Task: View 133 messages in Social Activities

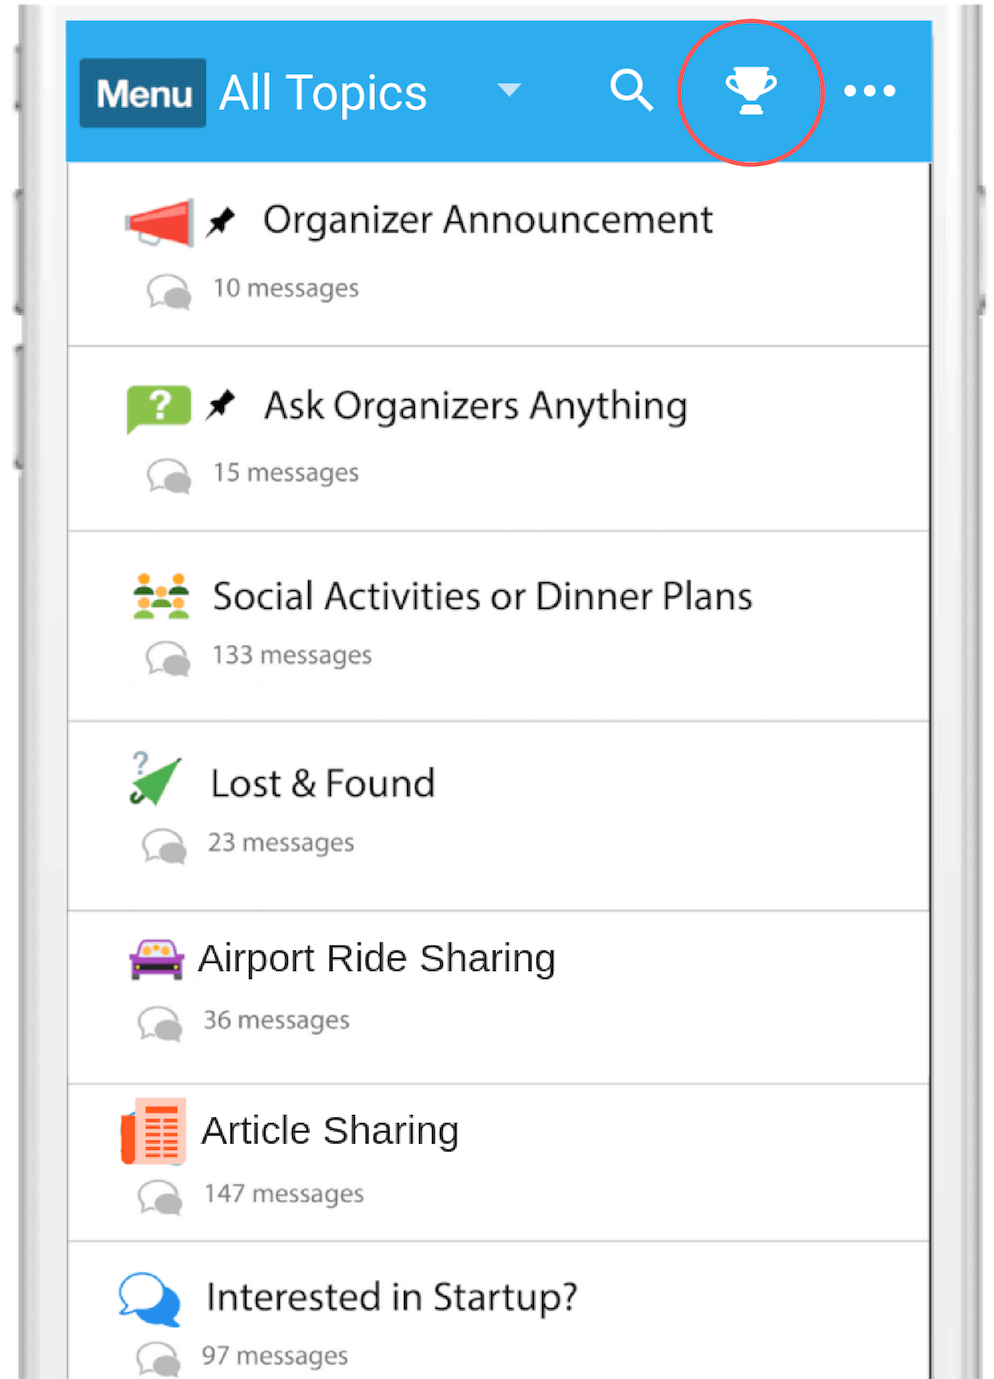Action: (291, 655)
